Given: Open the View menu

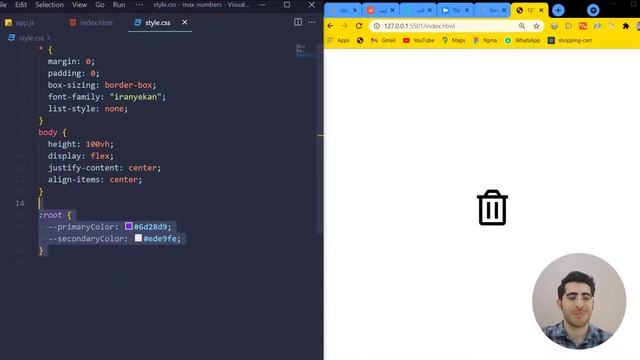Looking at the screenshot, I should click(x=79, y=5).
